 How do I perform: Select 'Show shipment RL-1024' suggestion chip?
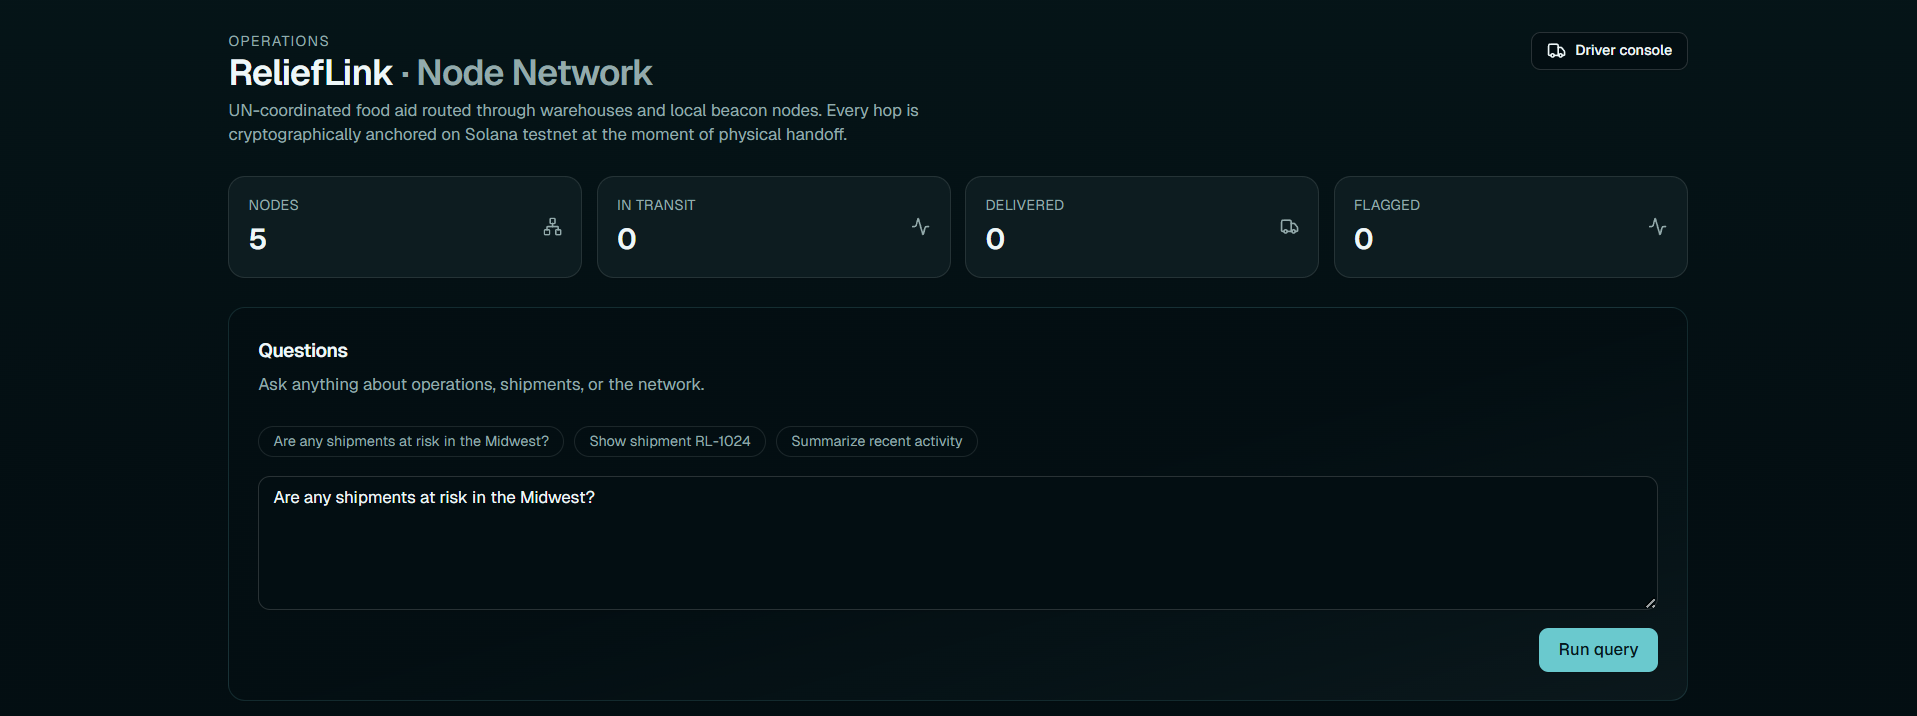click(670, 441)
